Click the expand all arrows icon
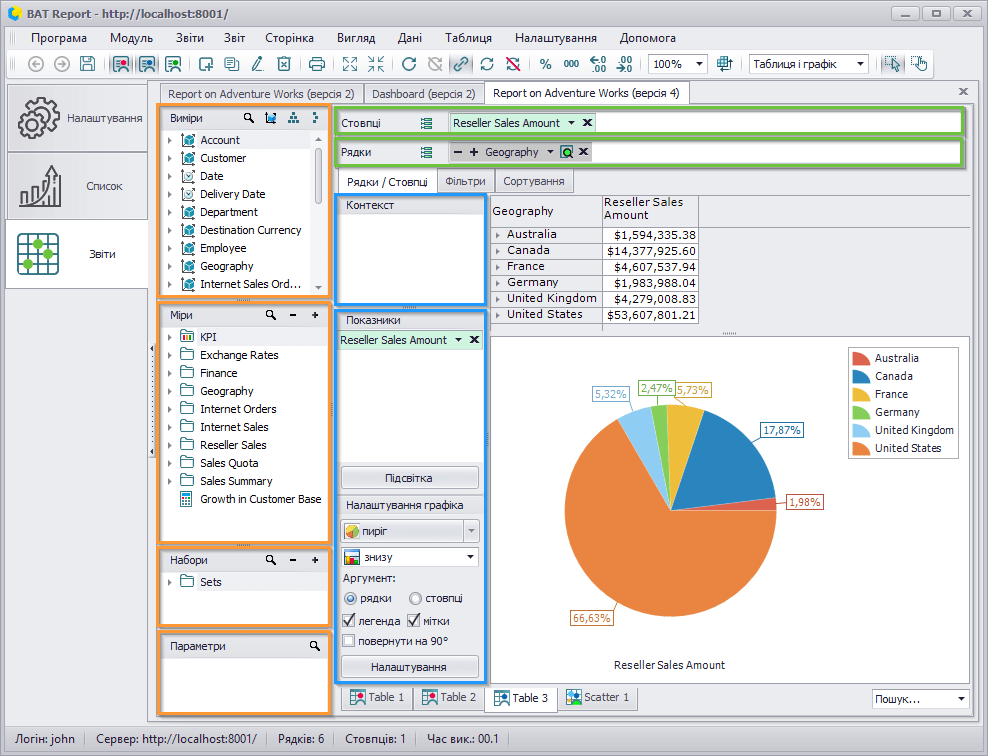 point(350,64)
